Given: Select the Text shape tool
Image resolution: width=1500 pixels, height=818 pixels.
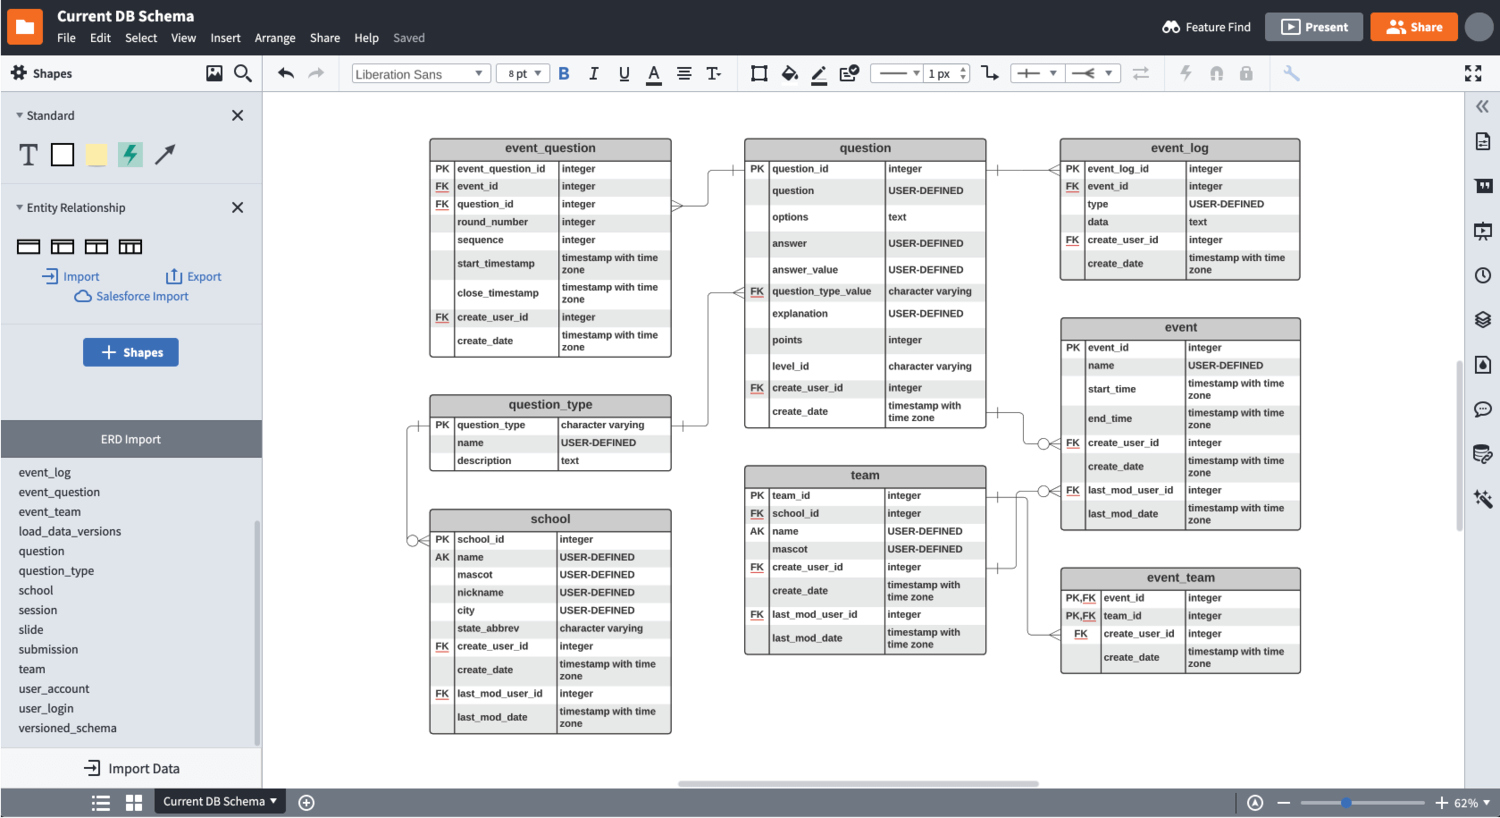Looking at the screenshot, I should [x=29, y=154].
